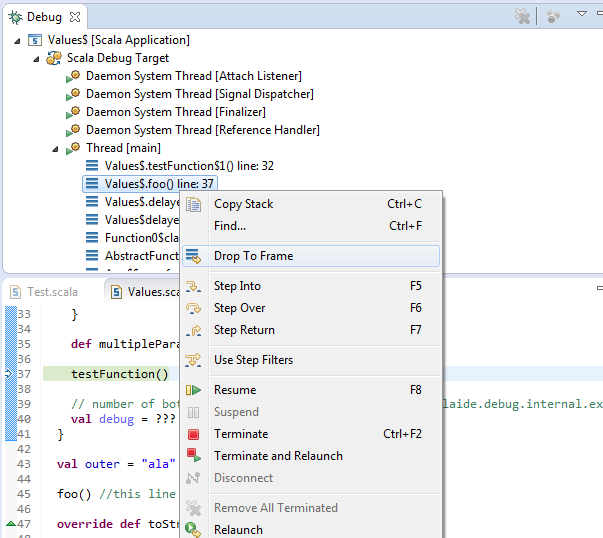Choose Find... from the context menu

[x=230, y=226]
